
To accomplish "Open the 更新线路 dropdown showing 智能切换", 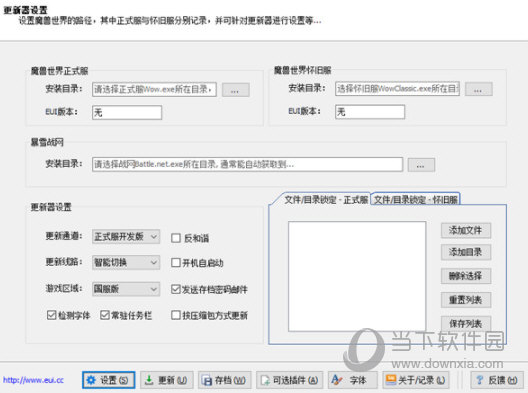I will 126,263.
